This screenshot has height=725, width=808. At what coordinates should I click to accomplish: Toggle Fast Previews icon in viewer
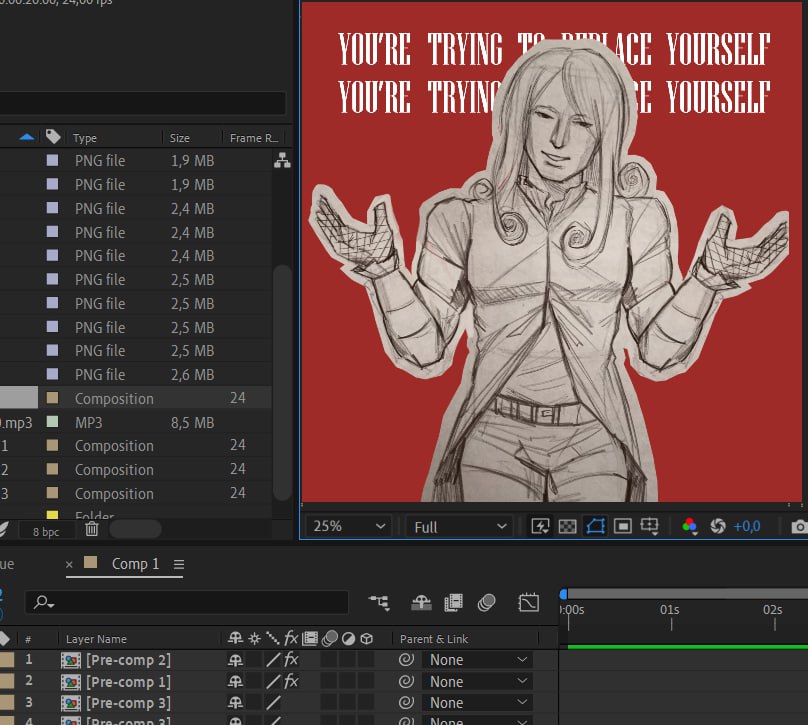[x=540, y=526]
